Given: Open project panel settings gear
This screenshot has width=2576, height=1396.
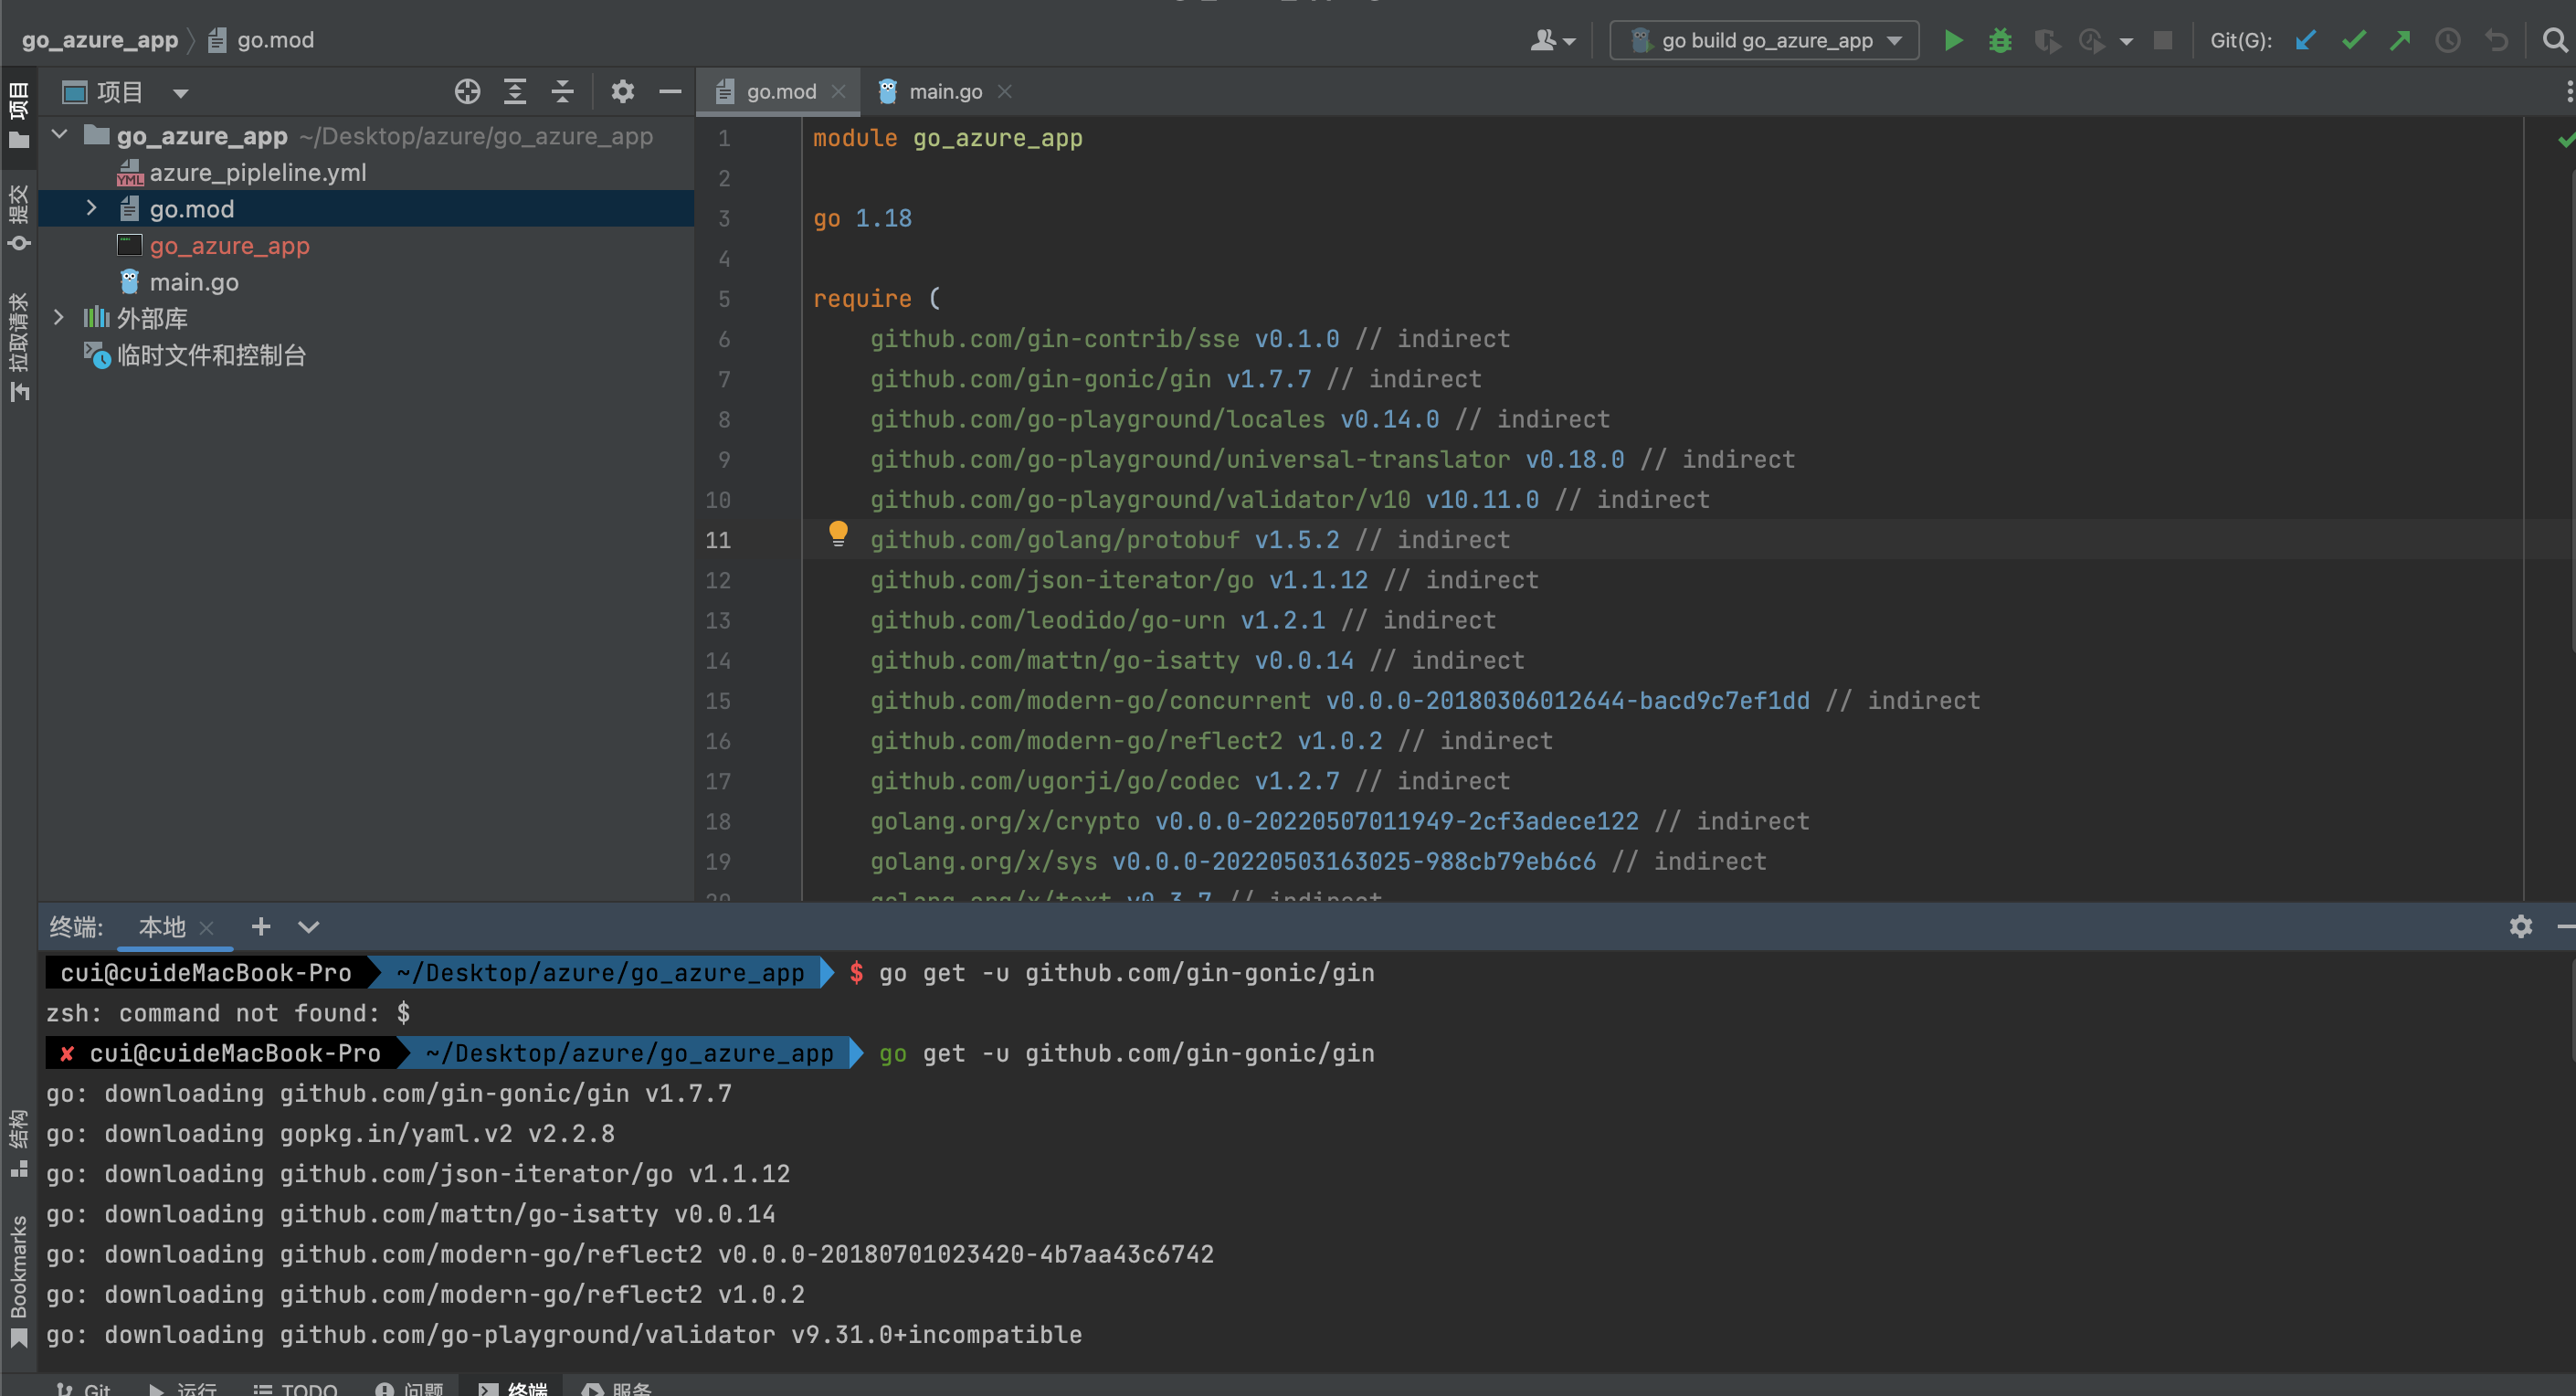Looking at the screenshot, I should (x=622, y=92).
